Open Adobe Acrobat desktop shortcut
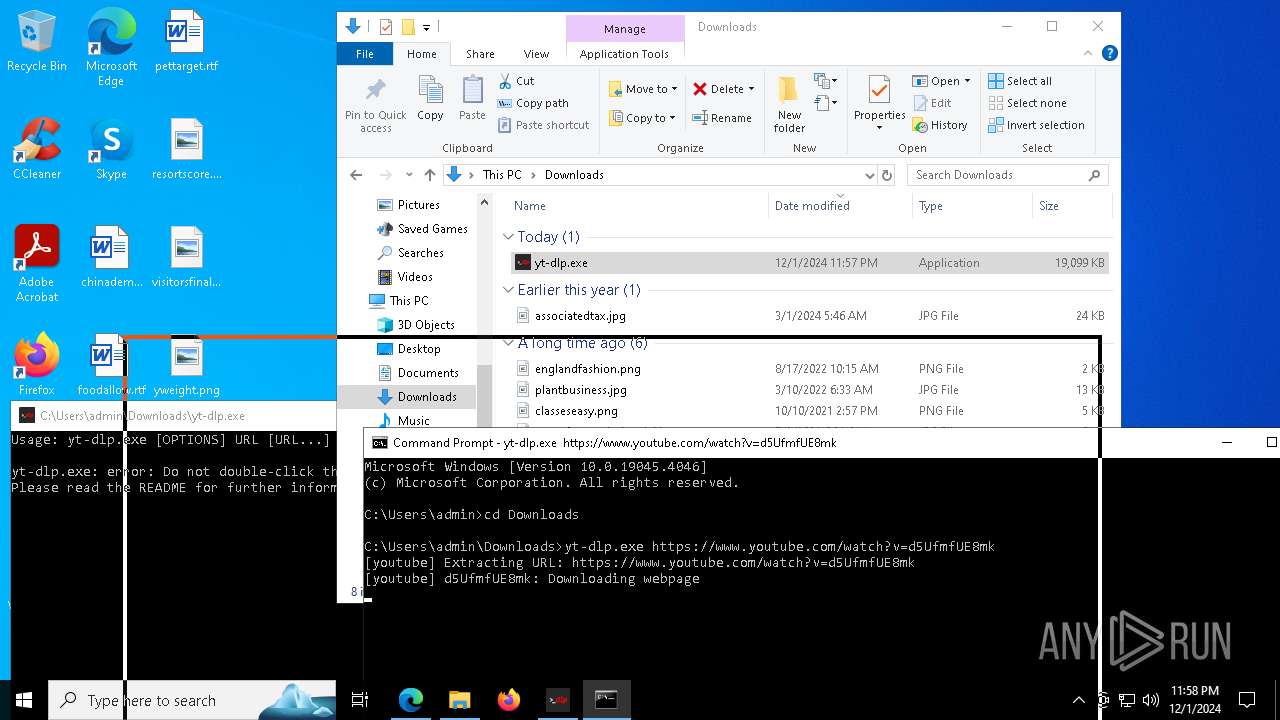 pos(37,264)
